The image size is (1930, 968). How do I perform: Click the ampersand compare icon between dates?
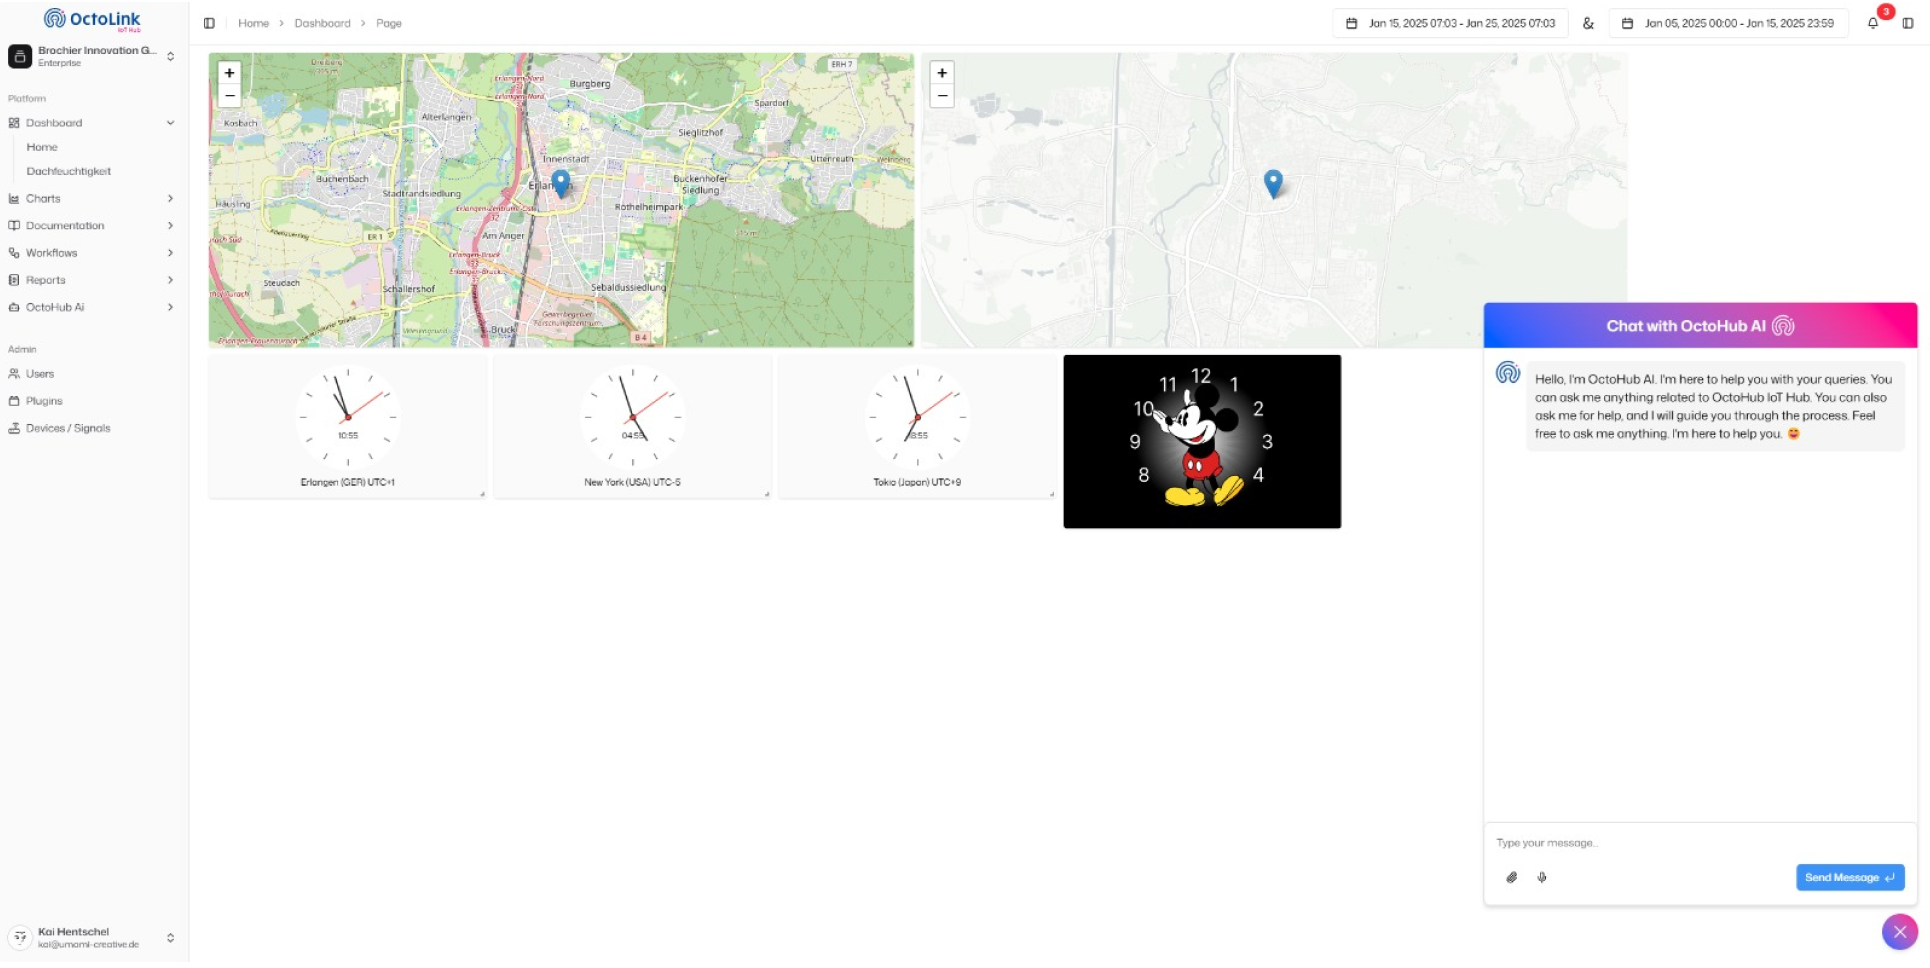pyautogui.click(x=1588, y=23)
